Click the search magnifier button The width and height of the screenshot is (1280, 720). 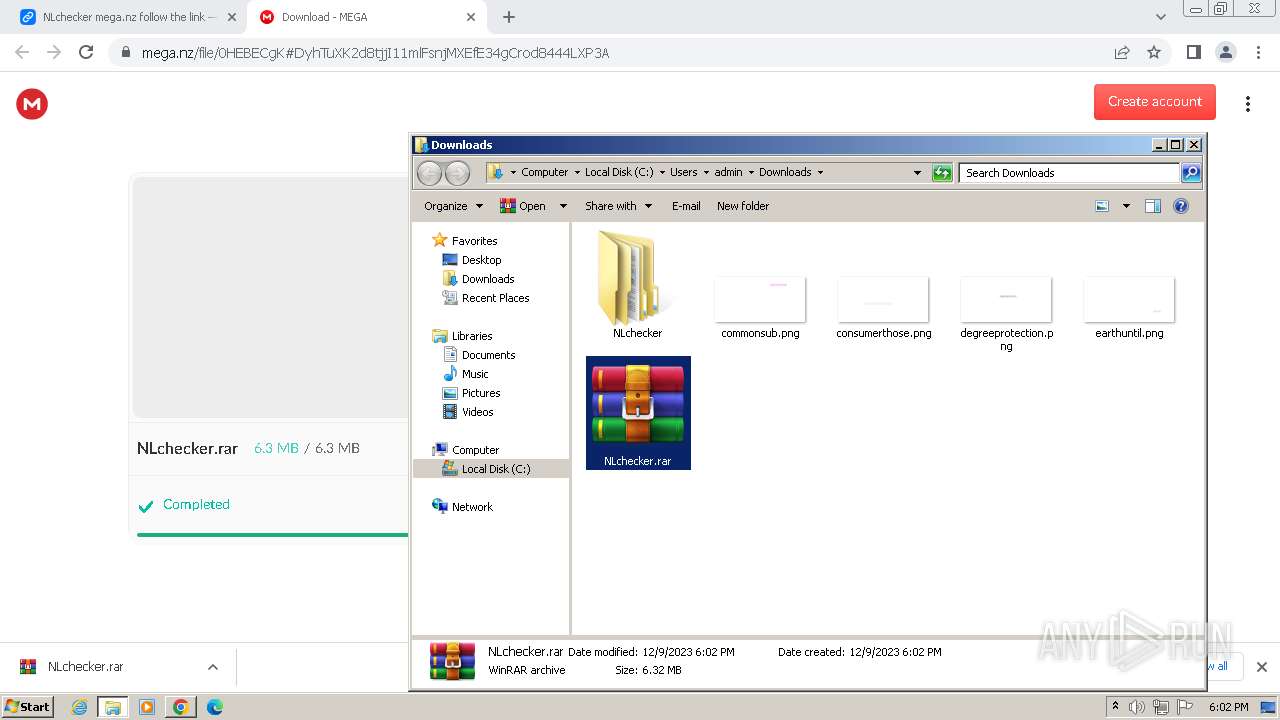click(1191, 173)
